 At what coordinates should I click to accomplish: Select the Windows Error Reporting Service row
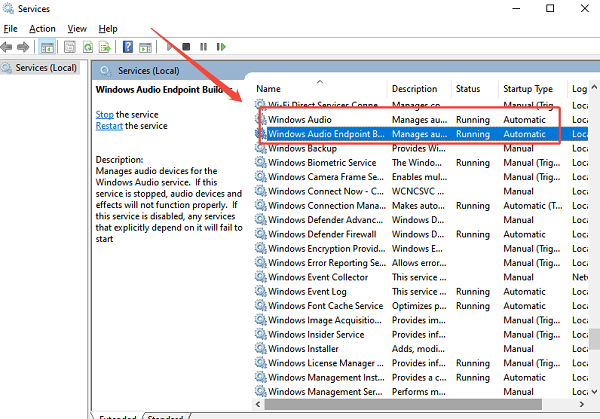tap(421, 262)
